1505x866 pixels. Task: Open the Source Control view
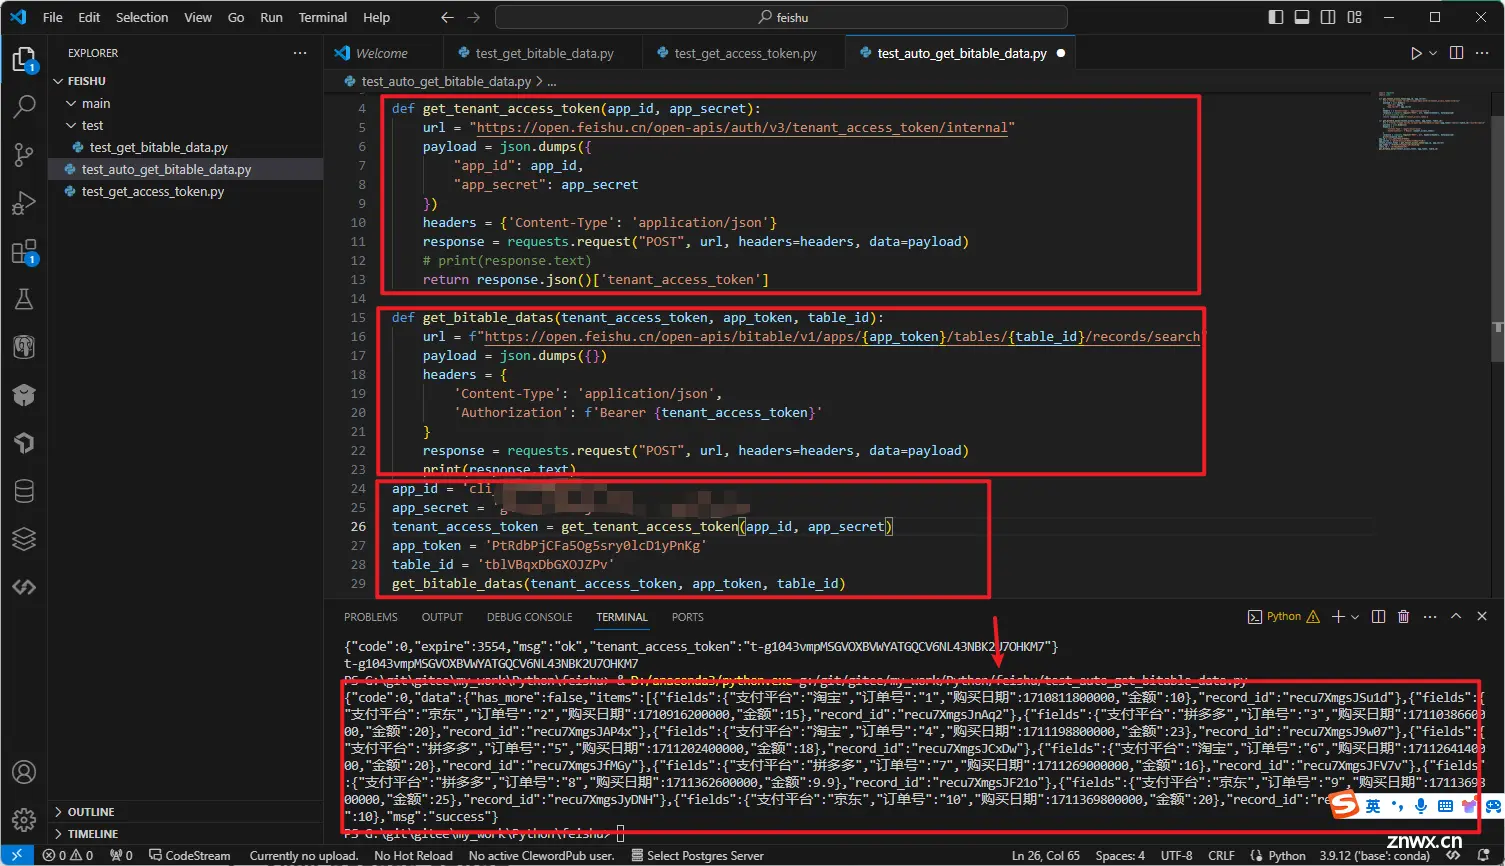(x=24, y=155)
